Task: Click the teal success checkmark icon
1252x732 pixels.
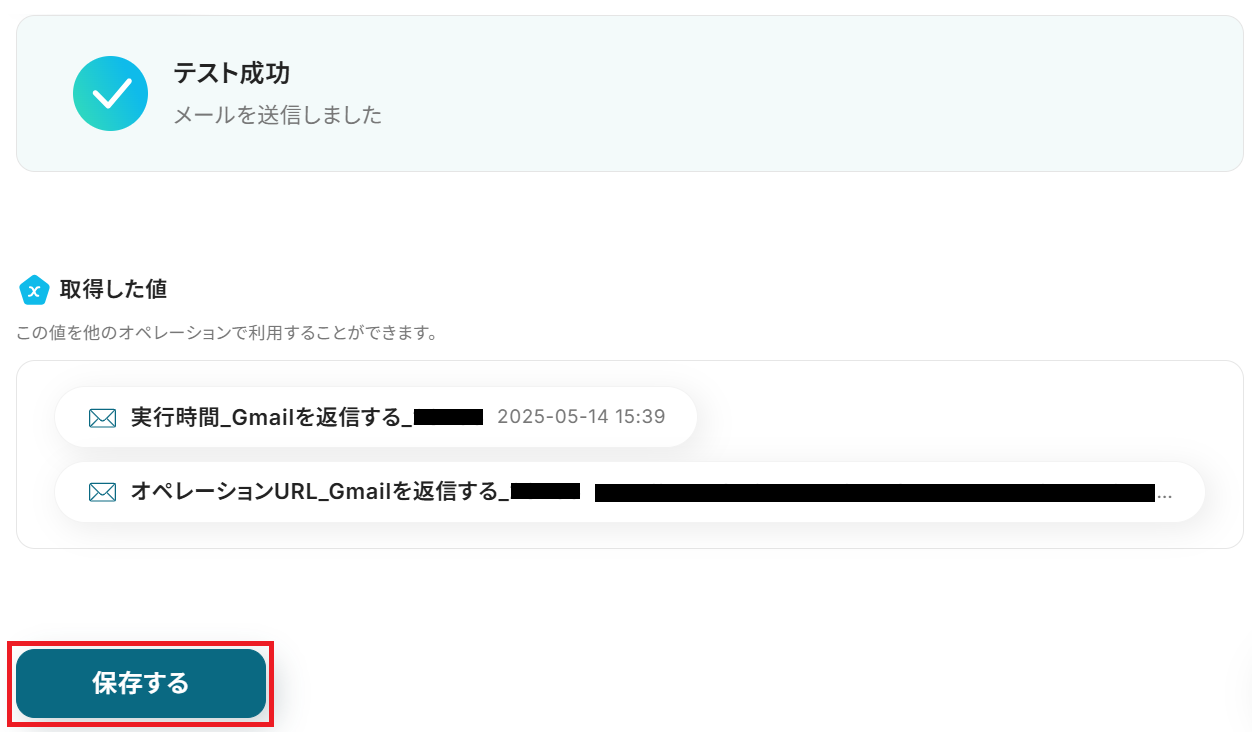Action: tap(110, 93)
